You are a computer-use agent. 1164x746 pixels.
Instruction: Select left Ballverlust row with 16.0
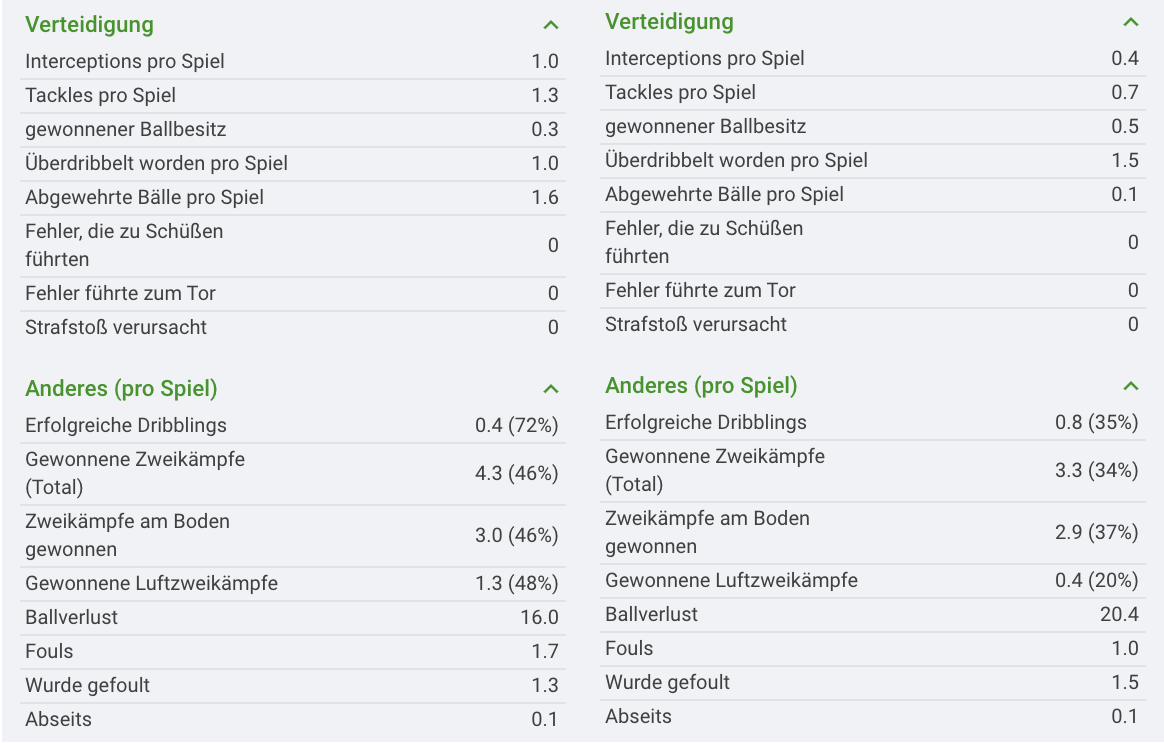(x=292, y=618)
